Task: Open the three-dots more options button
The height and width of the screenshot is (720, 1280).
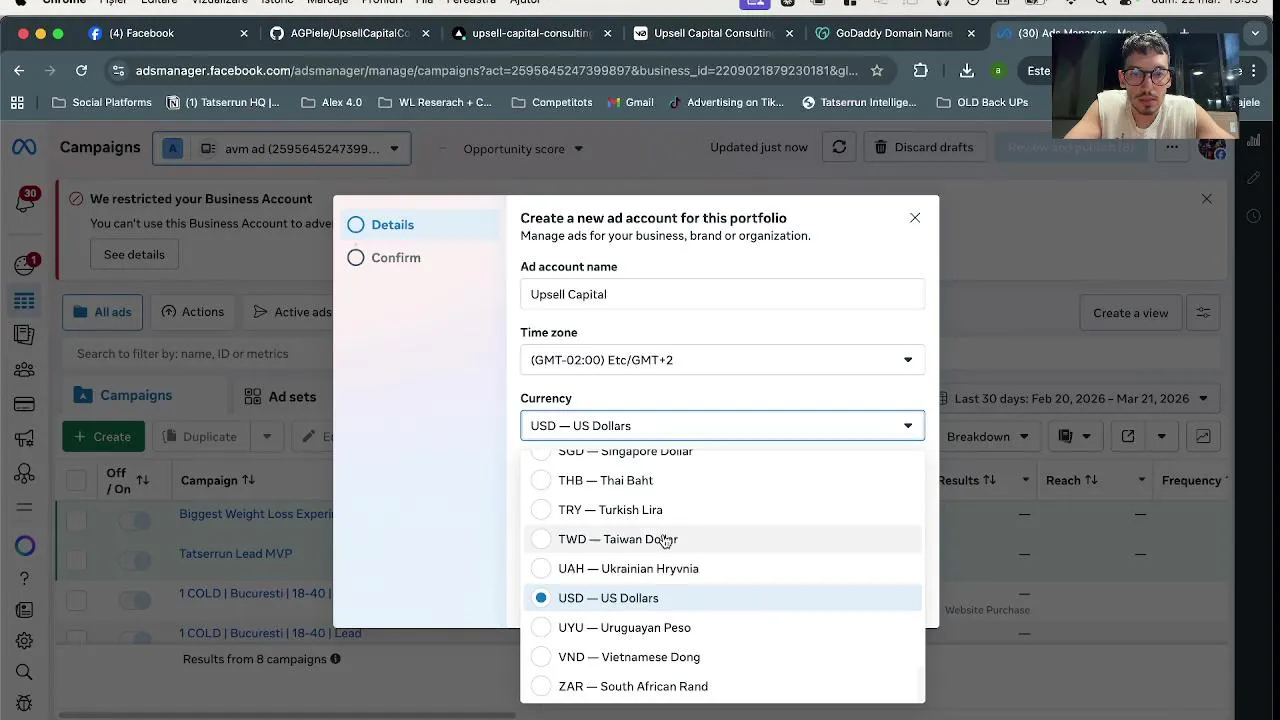Action: click(1171, 147)
